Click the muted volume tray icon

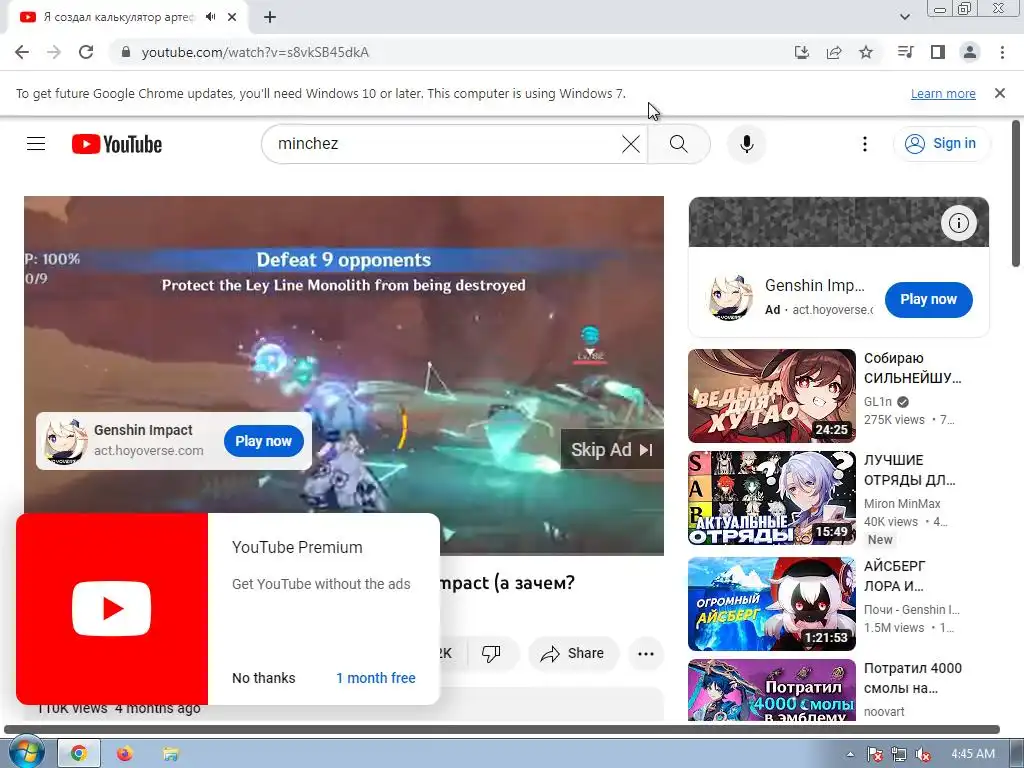(923, 754)
